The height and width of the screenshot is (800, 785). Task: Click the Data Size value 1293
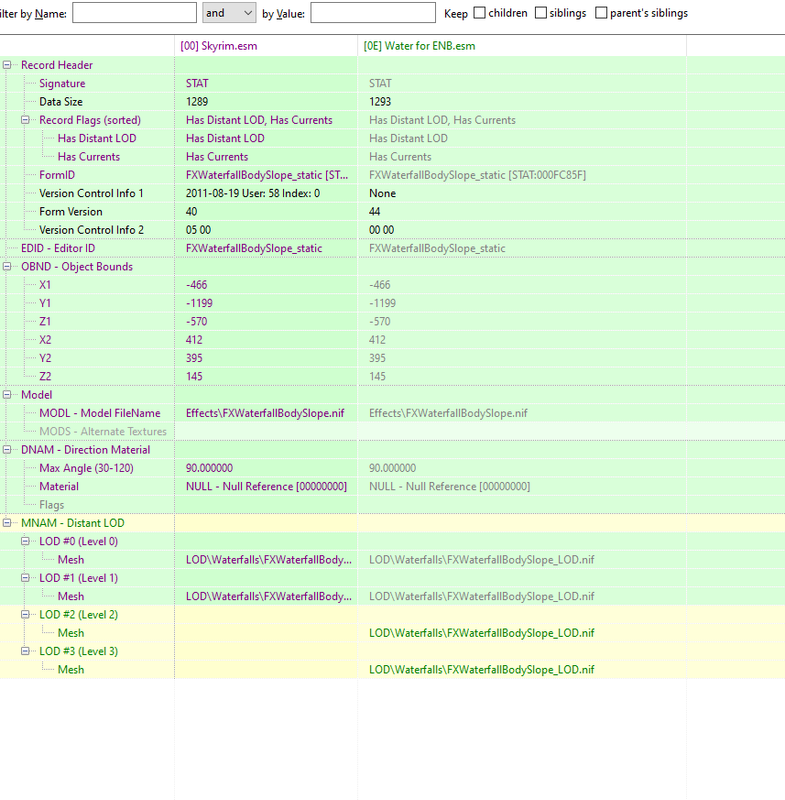[x=380, y=102]
